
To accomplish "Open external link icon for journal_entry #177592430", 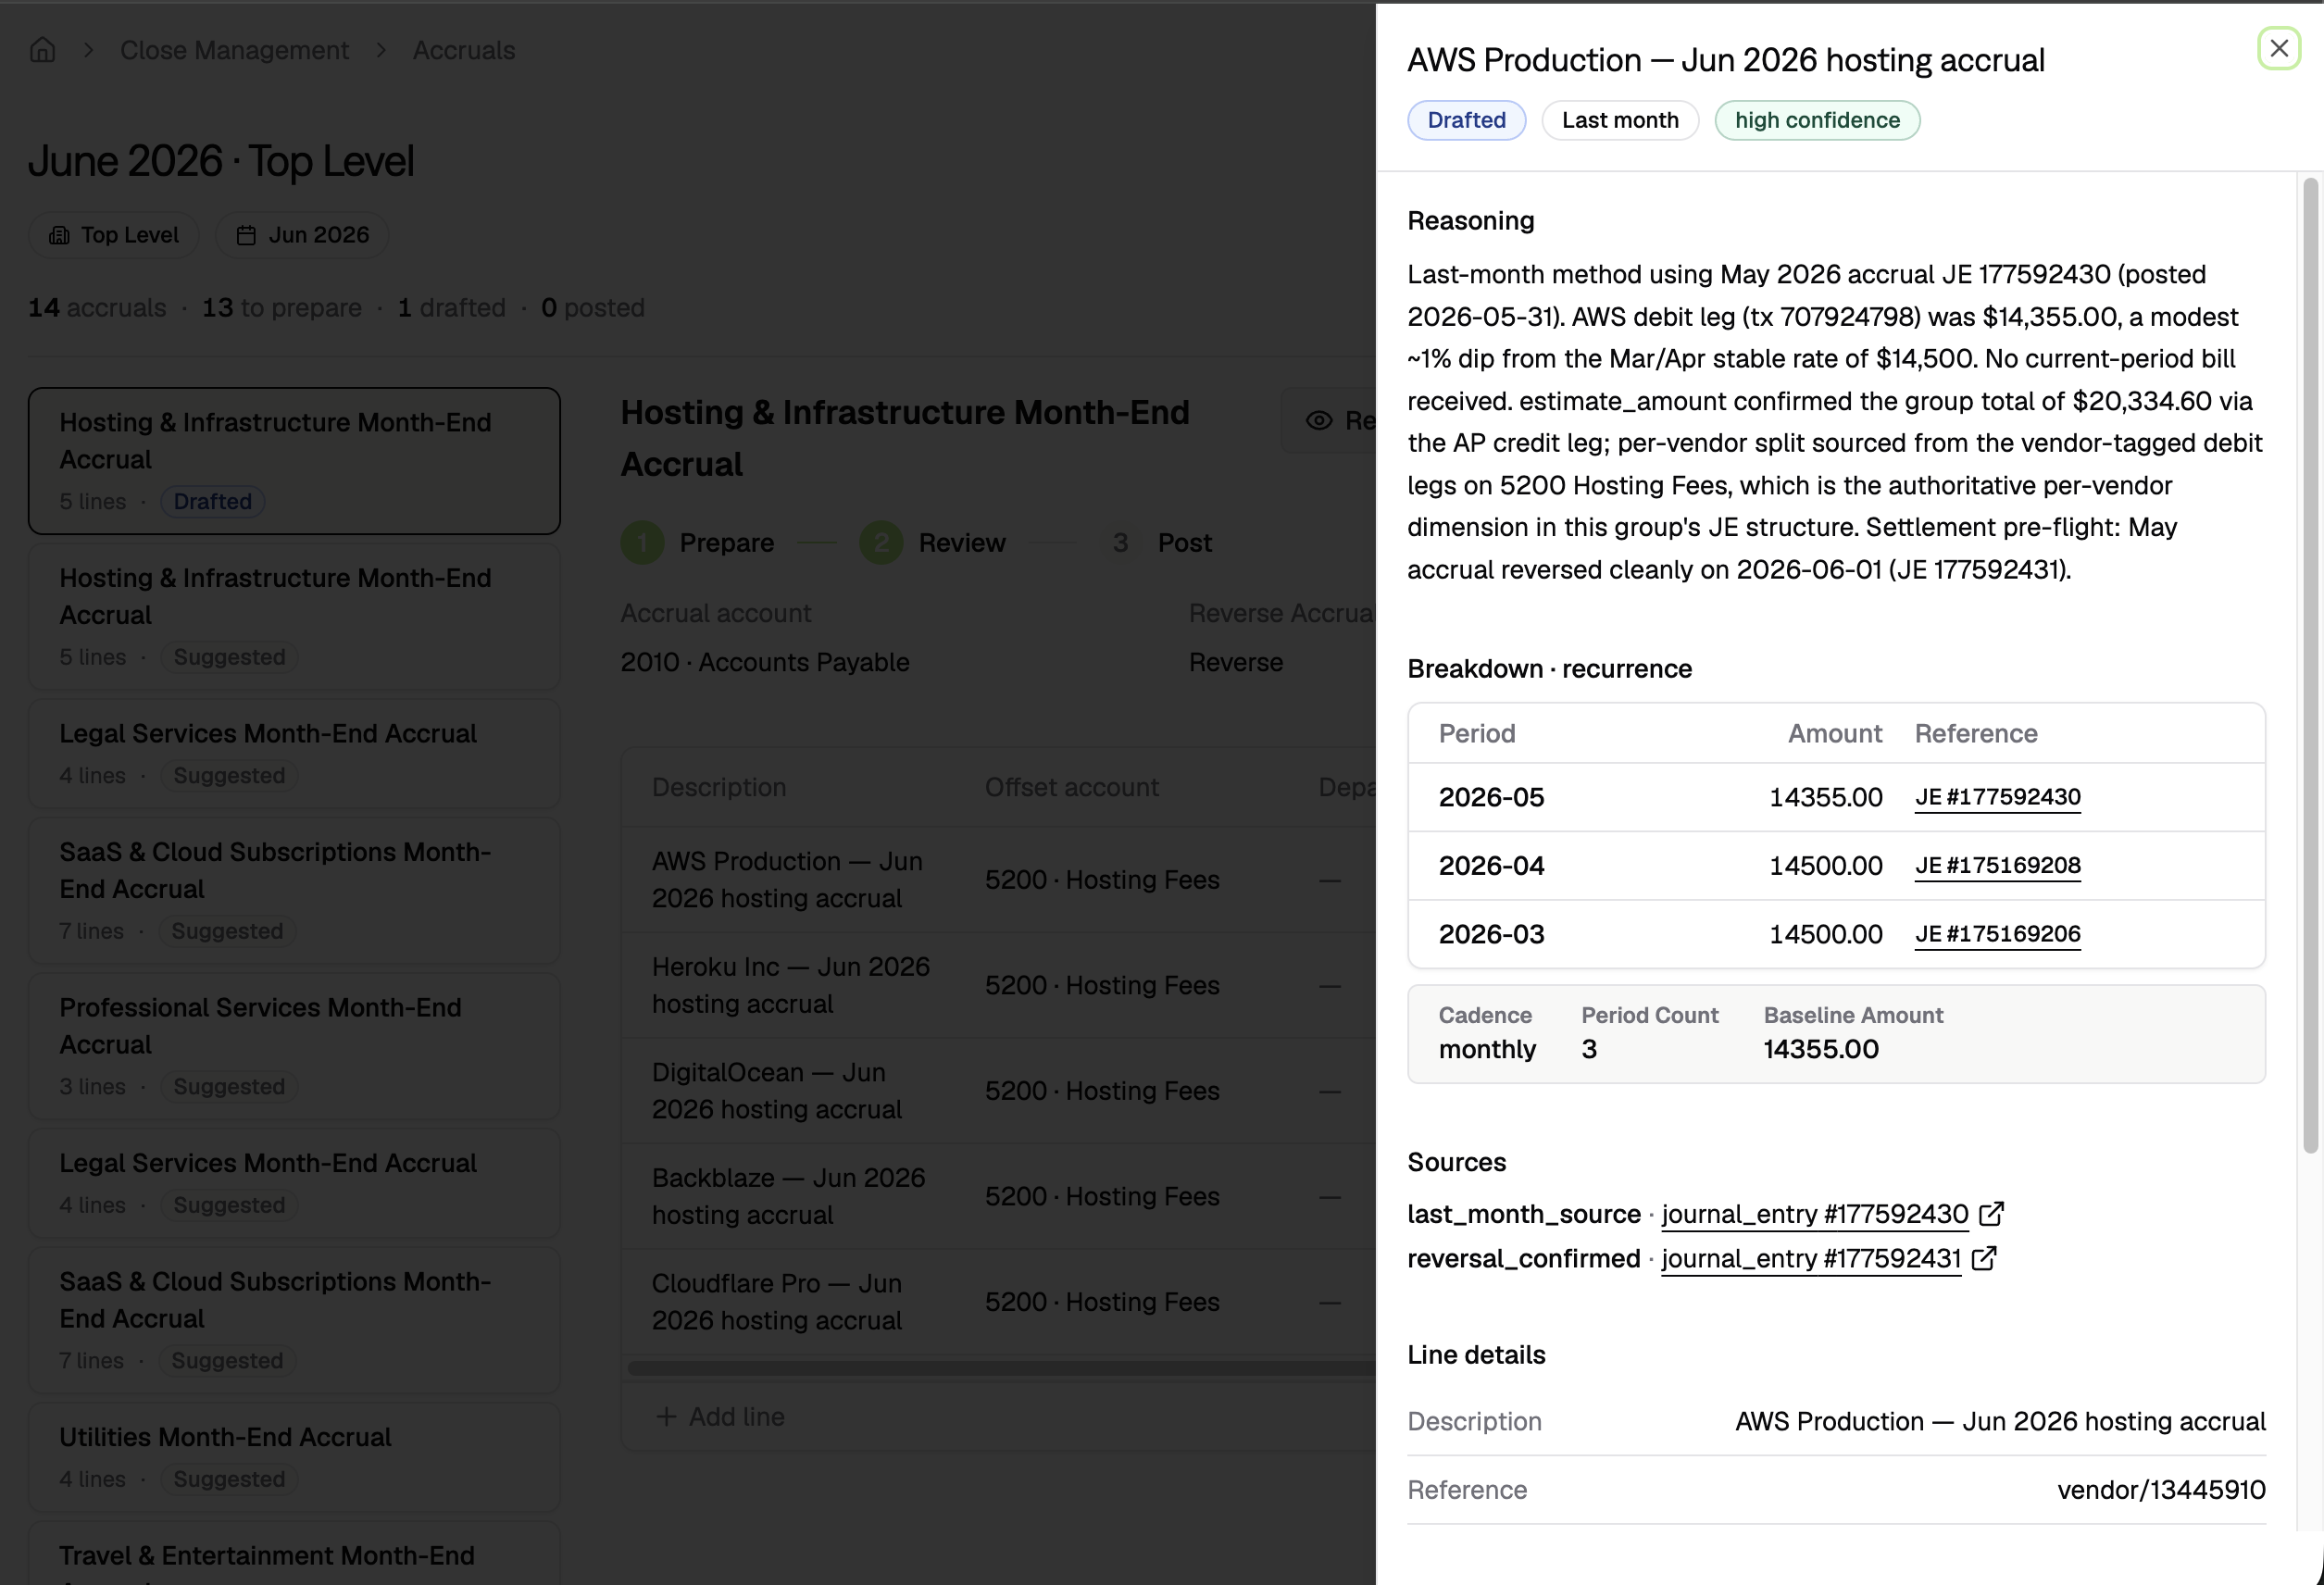I will [x=1991, y=1213].
